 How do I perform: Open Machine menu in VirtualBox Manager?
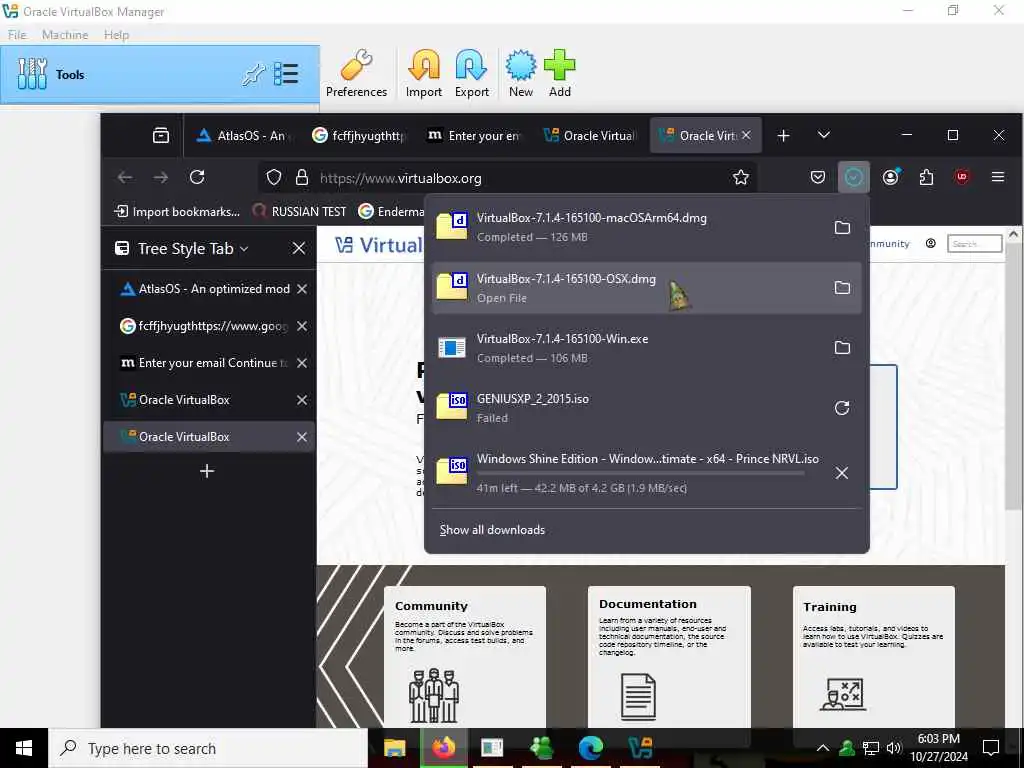pos(65,35)
